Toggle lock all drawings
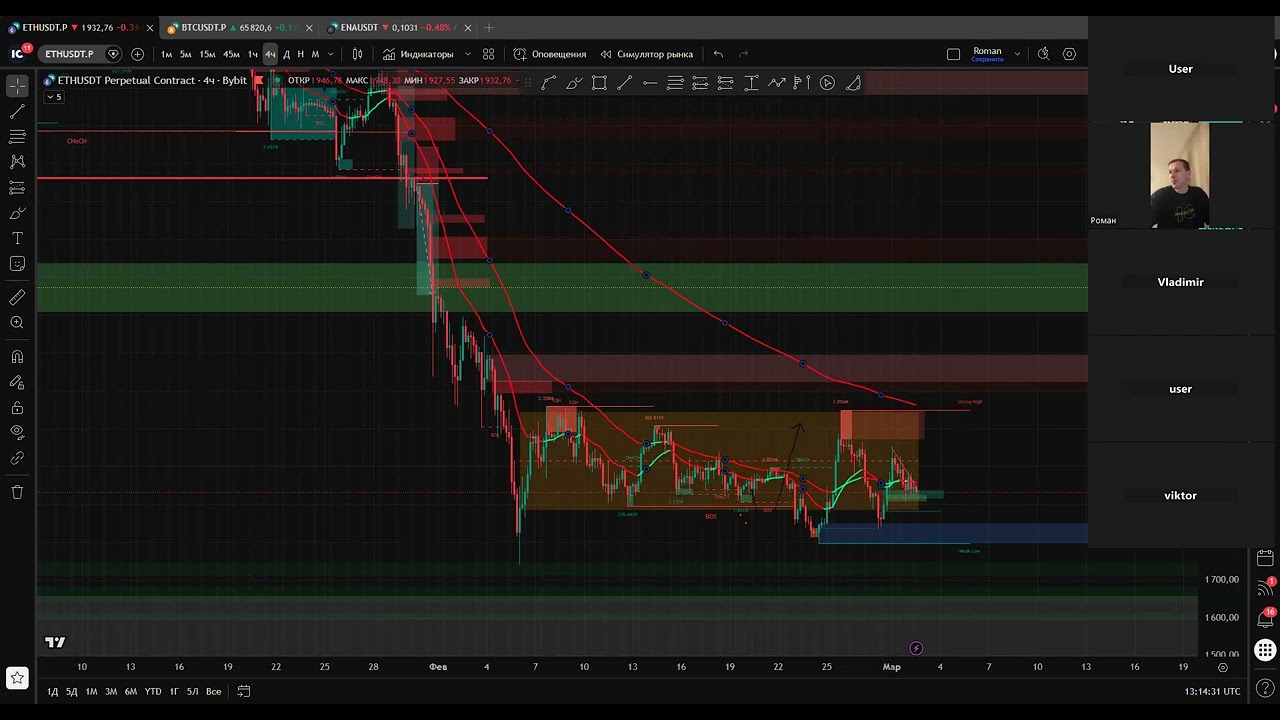 (17, 407)
